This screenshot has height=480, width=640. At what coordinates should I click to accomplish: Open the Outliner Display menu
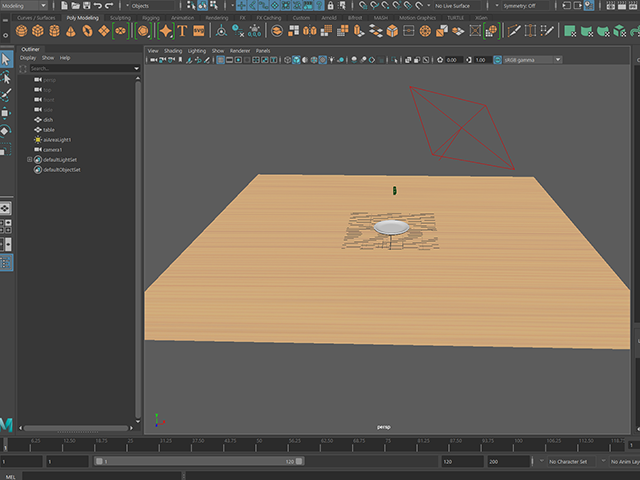28,58
